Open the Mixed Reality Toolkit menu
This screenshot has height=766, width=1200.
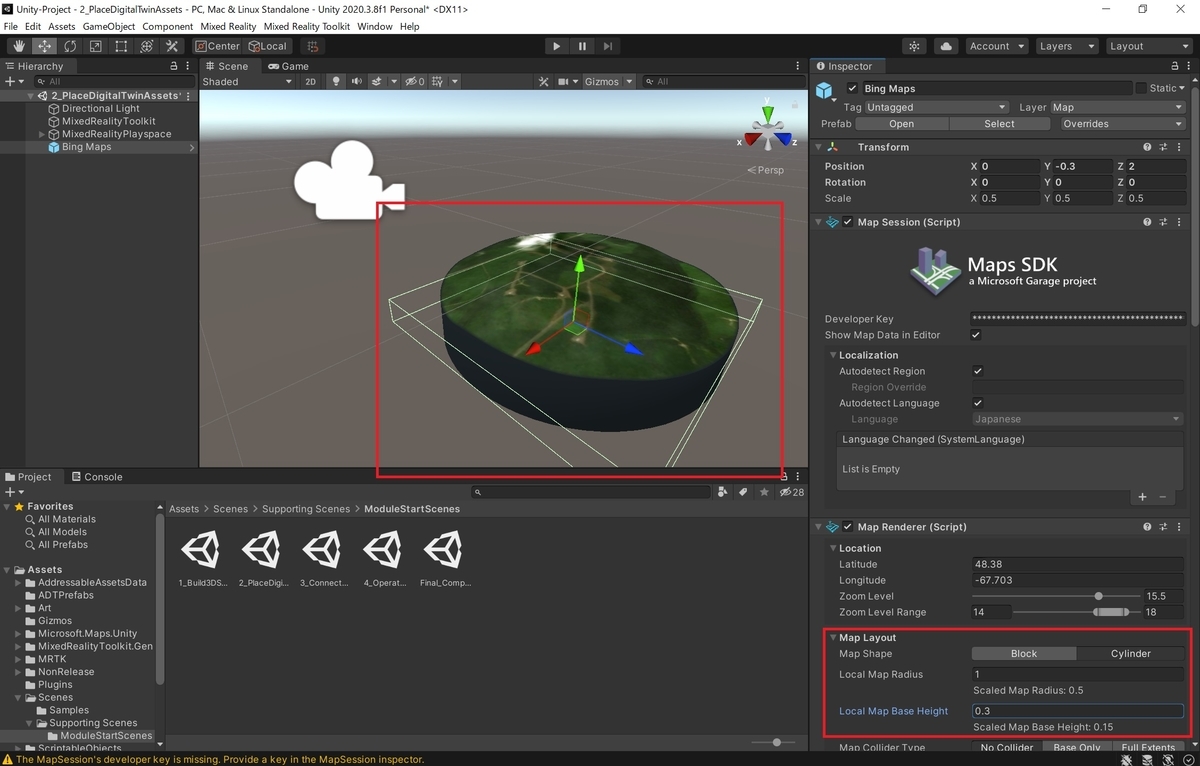click(x=307, y=26)
